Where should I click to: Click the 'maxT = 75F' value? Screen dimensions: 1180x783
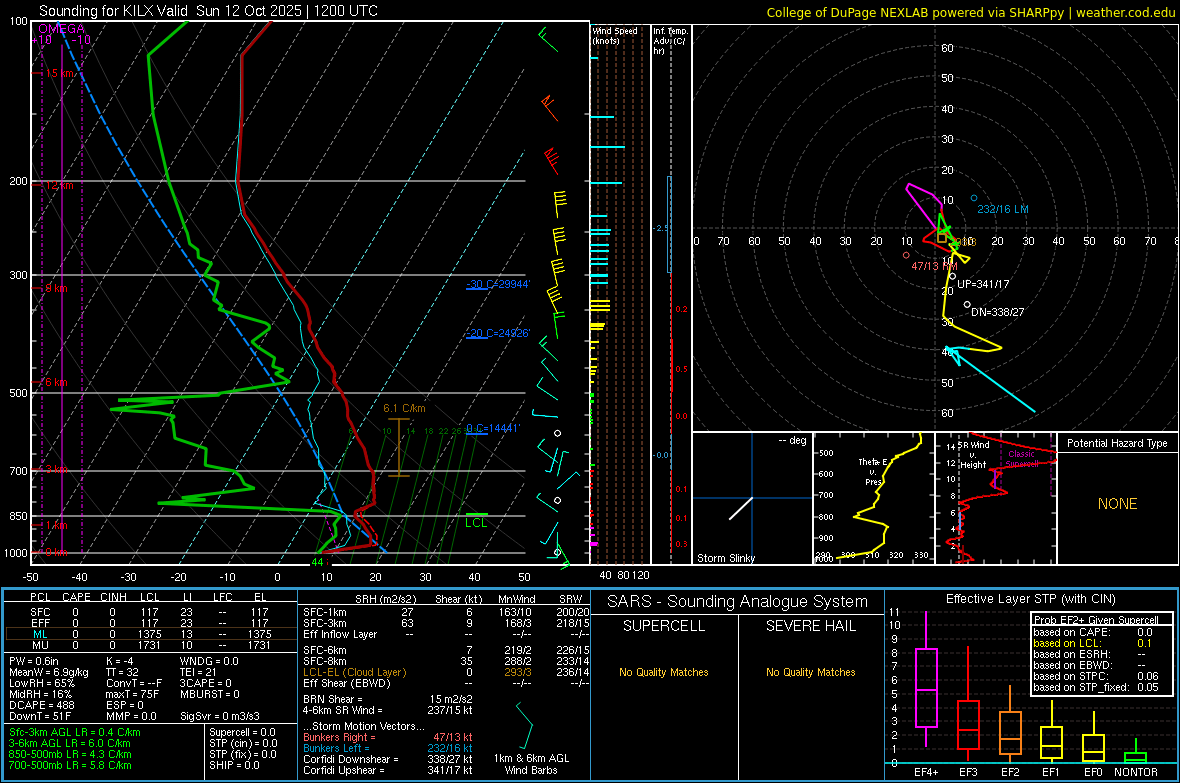pos(132,694)
